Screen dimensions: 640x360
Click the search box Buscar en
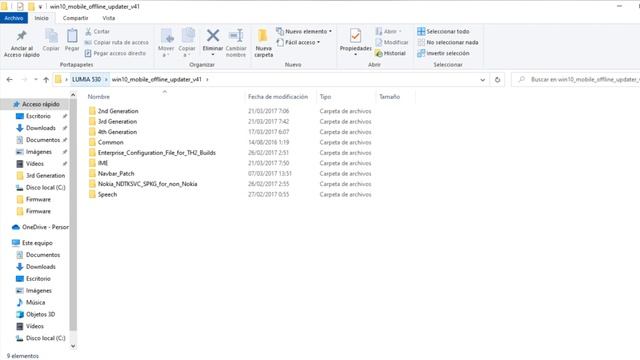(576, 80)
